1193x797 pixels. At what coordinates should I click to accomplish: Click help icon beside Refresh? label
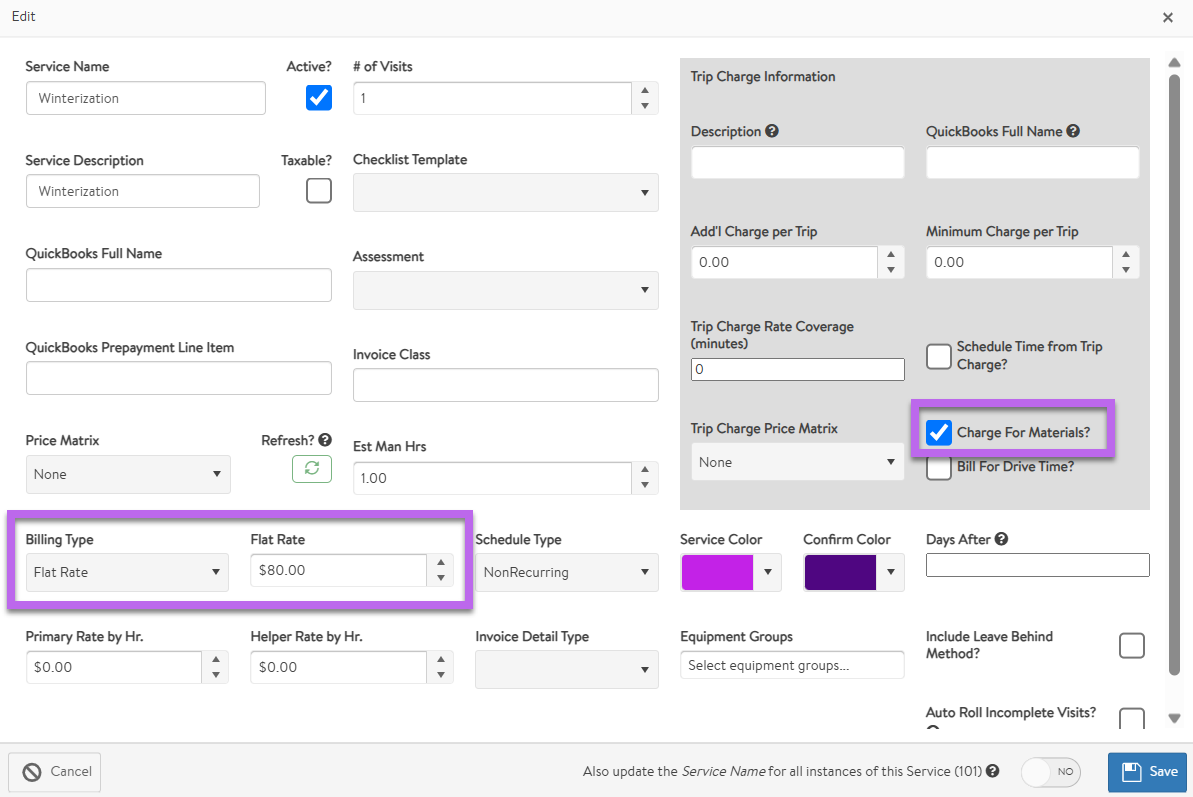(x=325, y=440)
